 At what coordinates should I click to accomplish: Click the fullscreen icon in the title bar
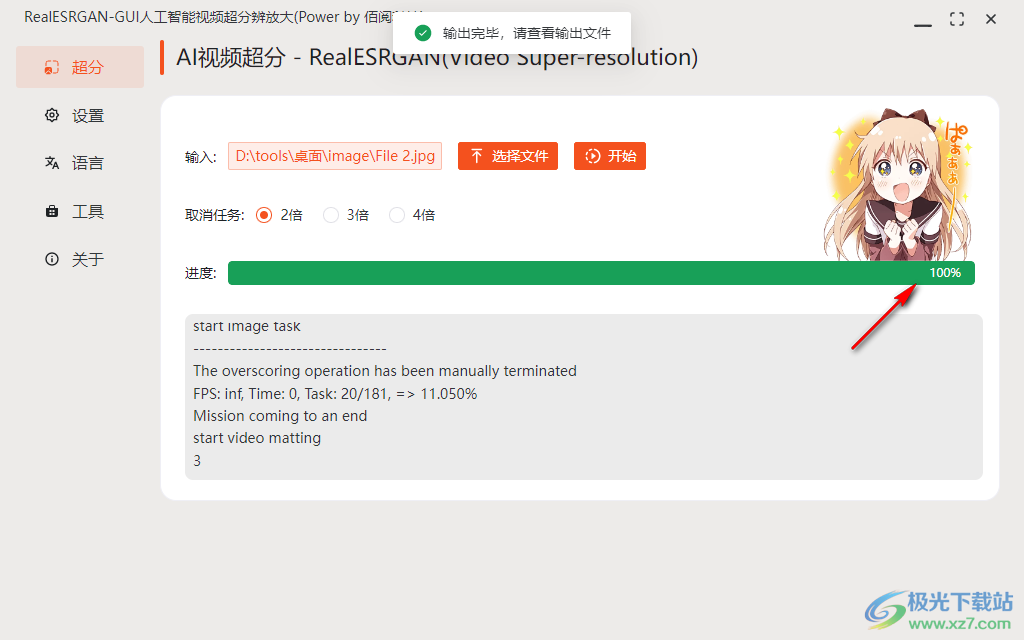click(x=956, y=18)
